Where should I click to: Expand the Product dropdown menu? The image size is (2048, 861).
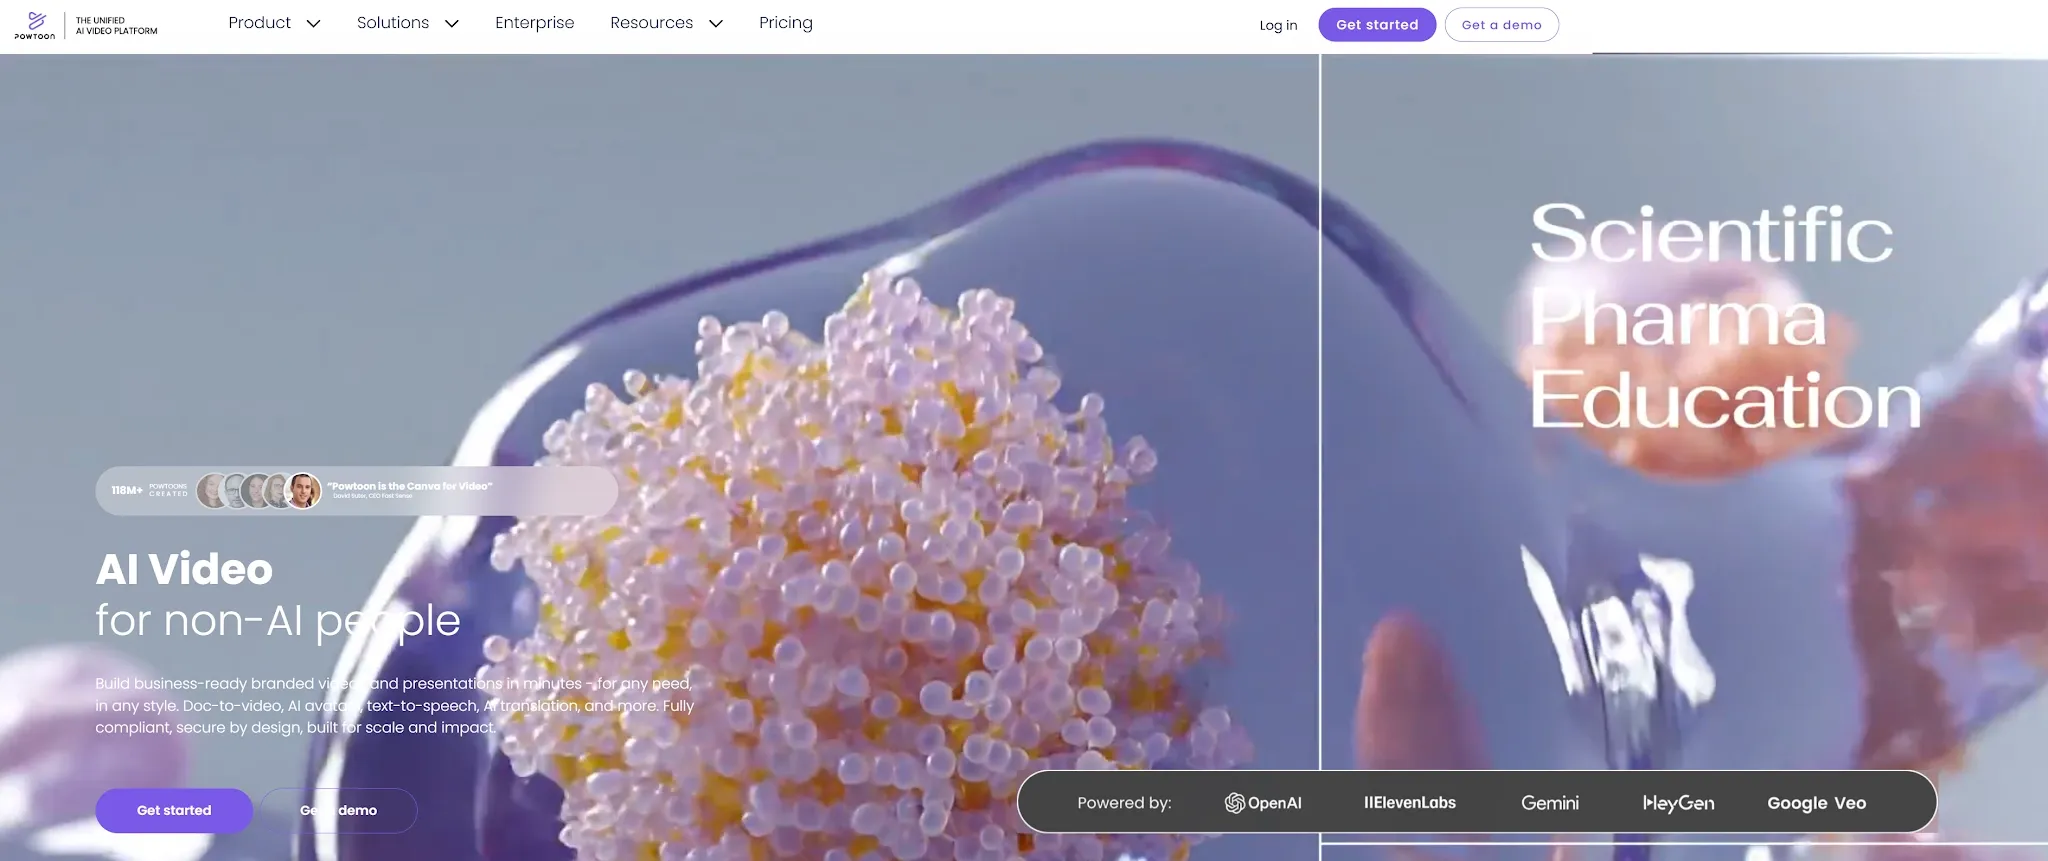click(274, 23)
